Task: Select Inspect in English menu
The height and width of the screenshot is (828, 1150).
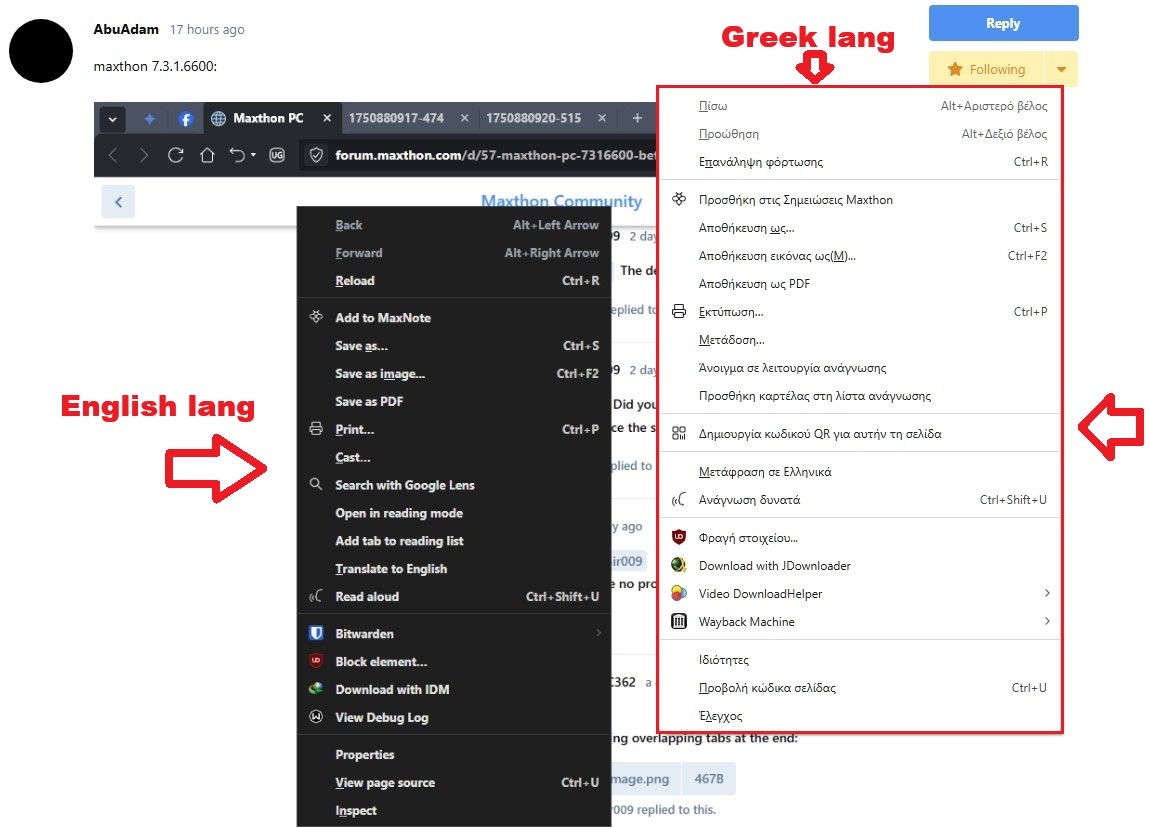Action: pyautogui.click(x=454, y=810)
